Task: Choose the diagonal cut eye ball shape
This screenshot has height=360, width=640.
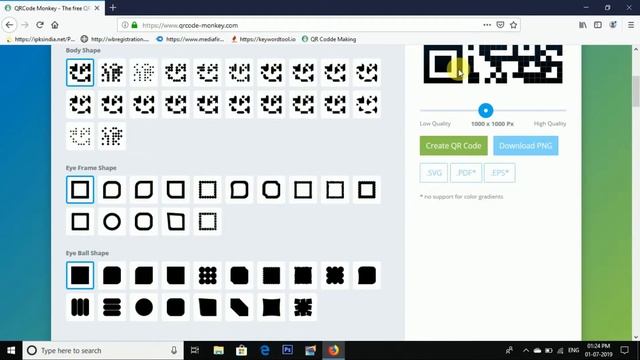Action: [x=239, y=307]
